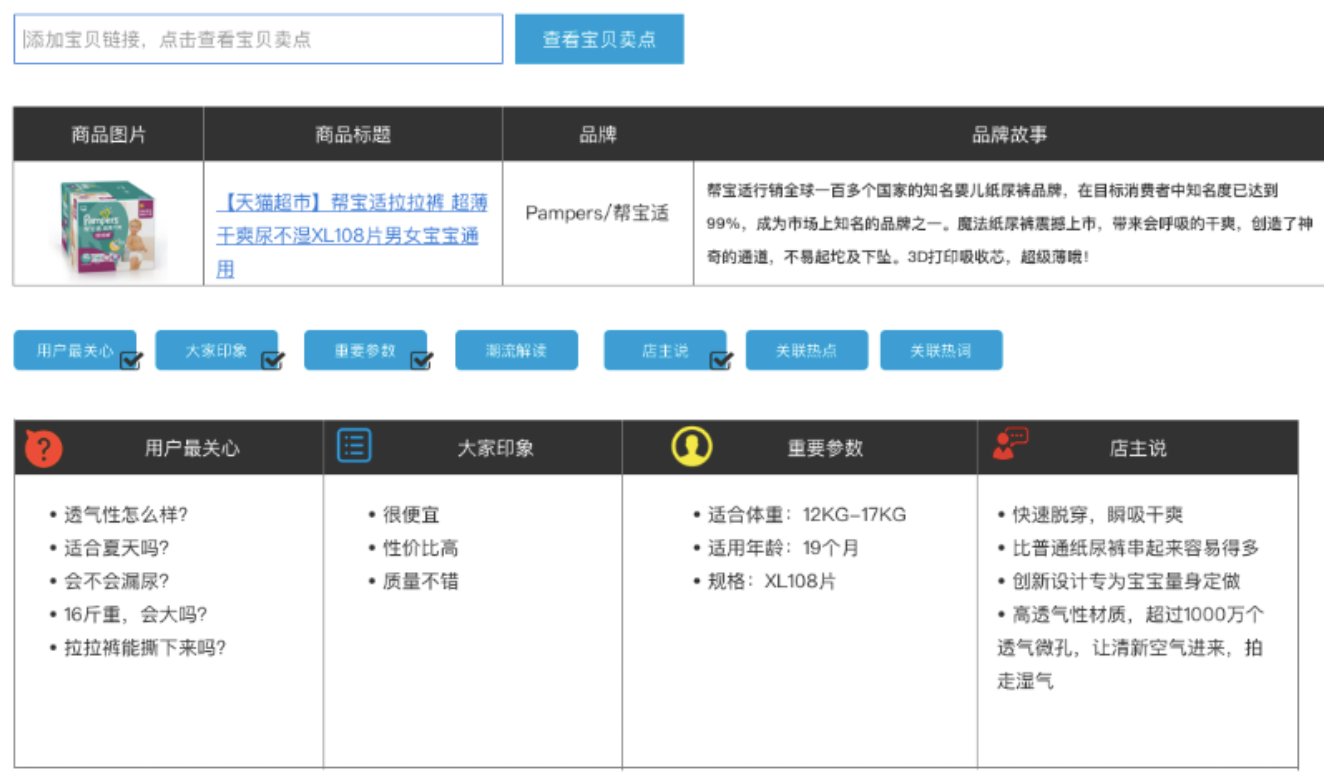1336x778 pixels.
Task: Click the question 透气性怎么样?
Action: tap(126, 515)
